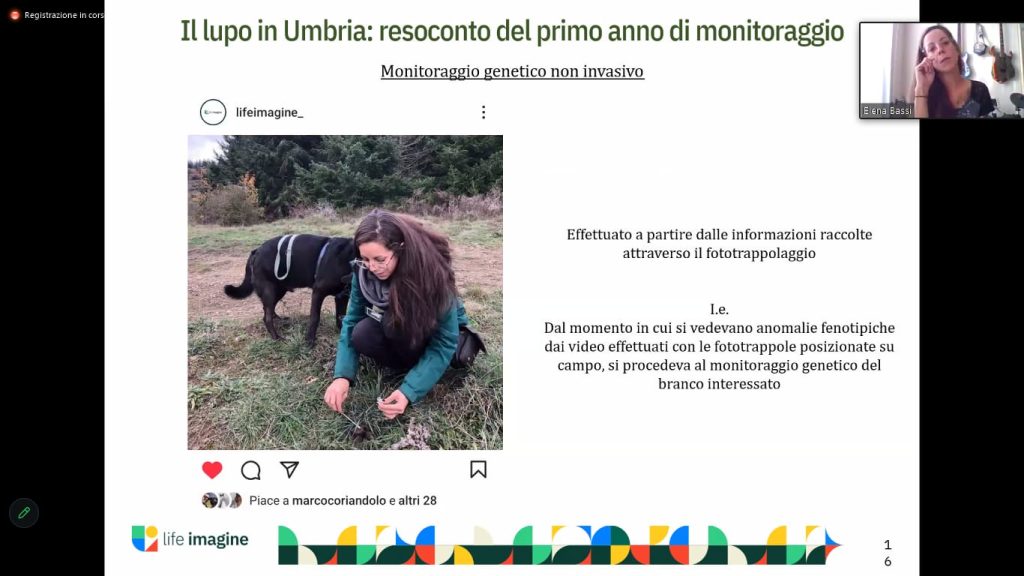Screen dimensions: 1024x576
Task: Click the green pencil annotation icon
Action: point(24,513)
